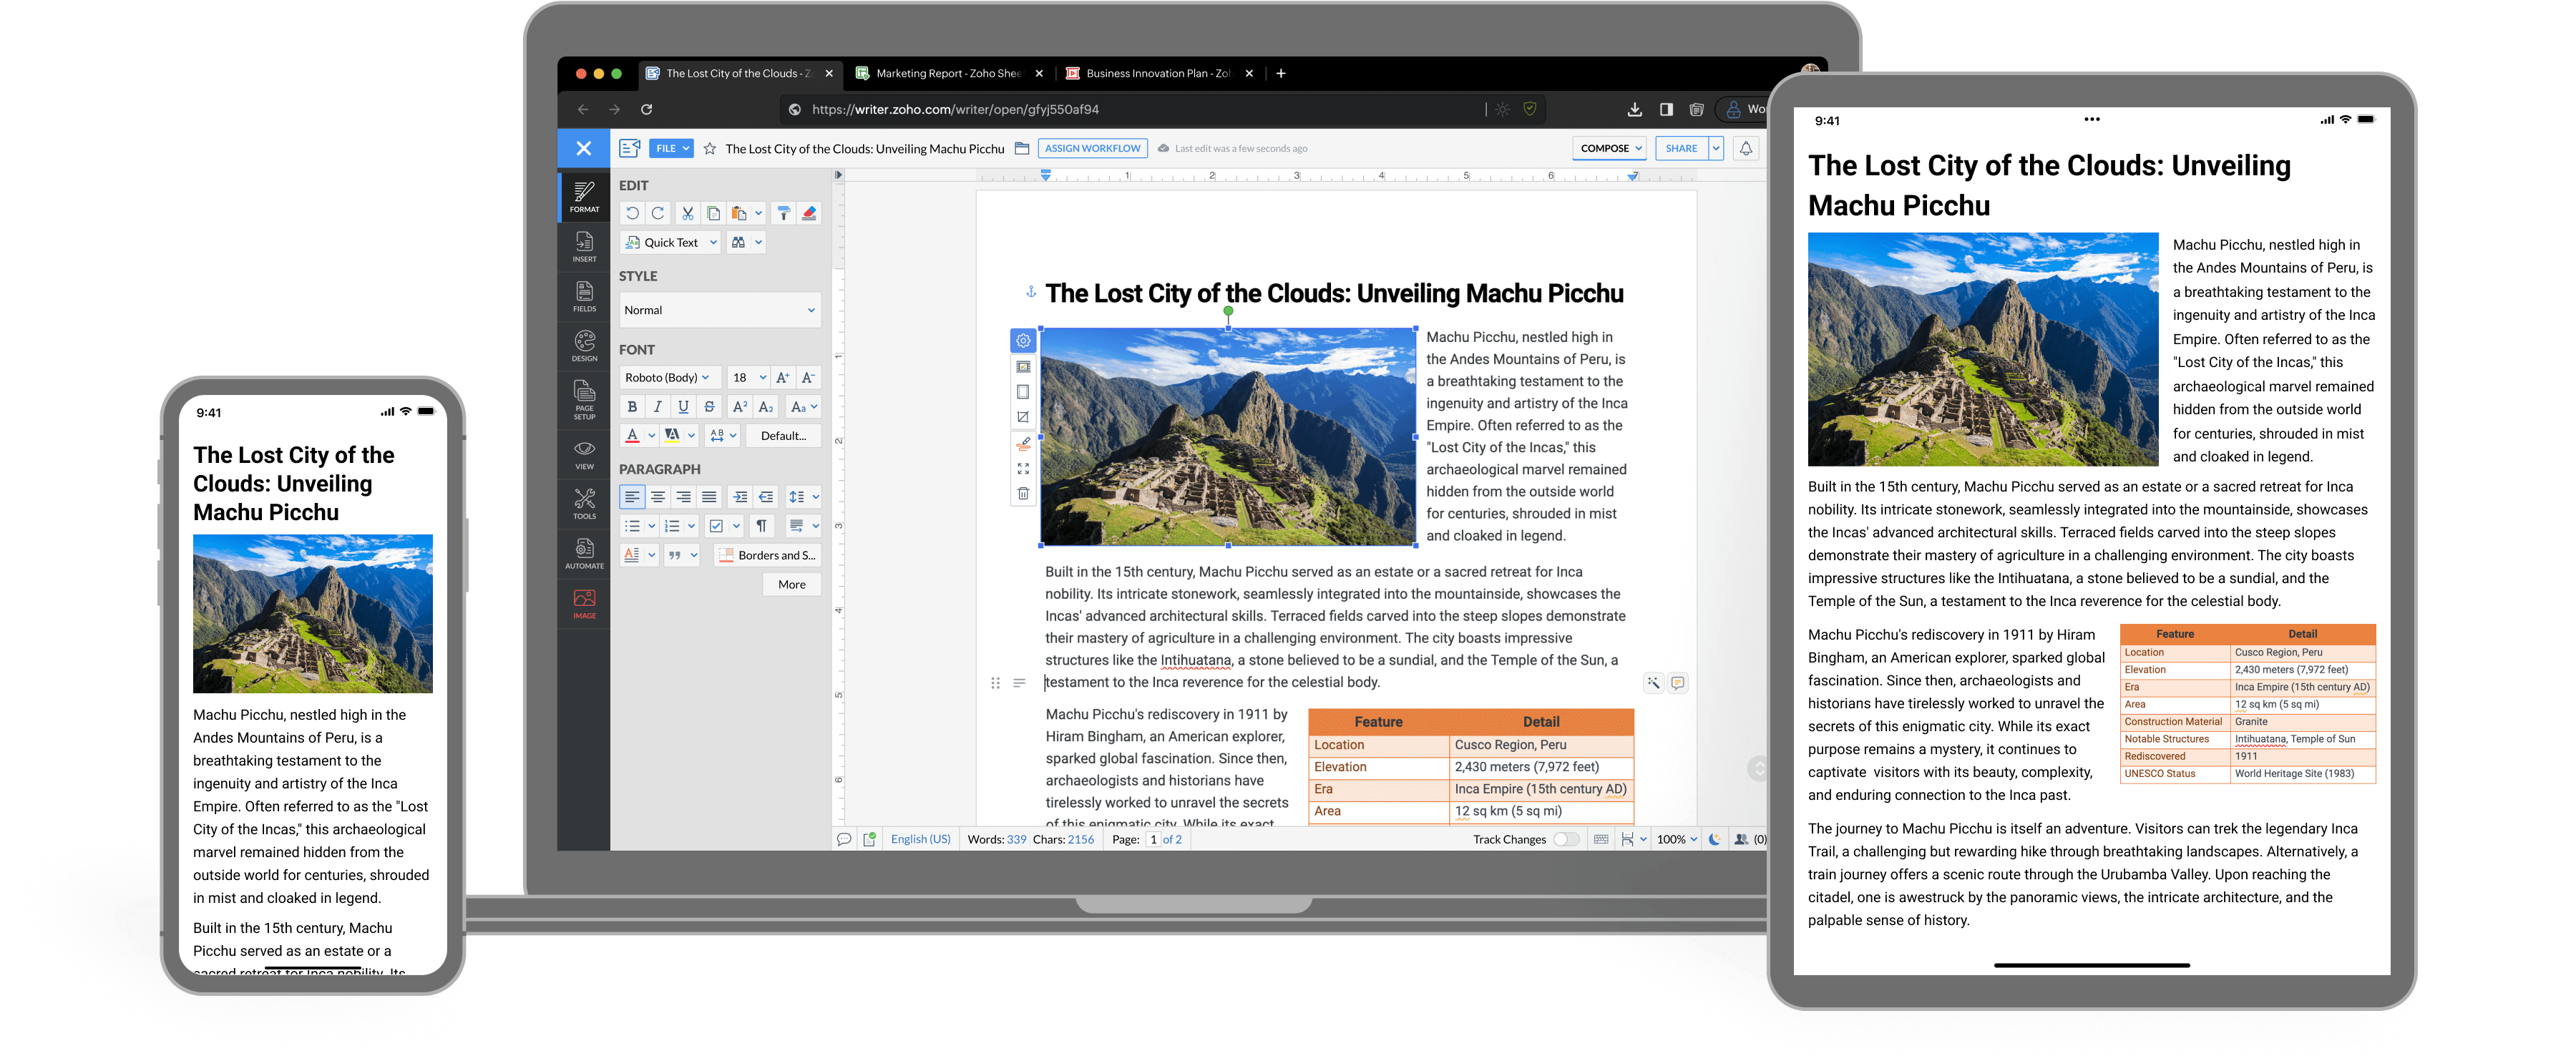Open the Page Setup sidebar panel
Image resolution: width=2576 pixels, height=1056 pixels.
(x=584, y=399)
